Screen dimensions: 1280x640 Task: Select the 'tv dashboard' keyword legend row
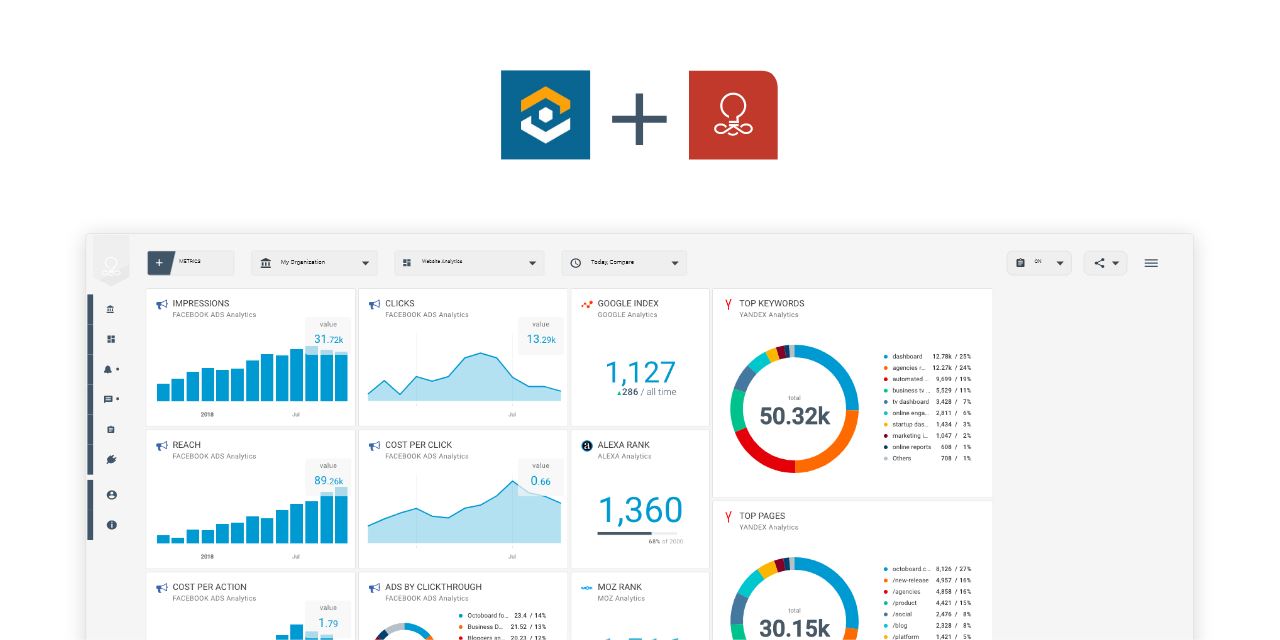point(927,401)
